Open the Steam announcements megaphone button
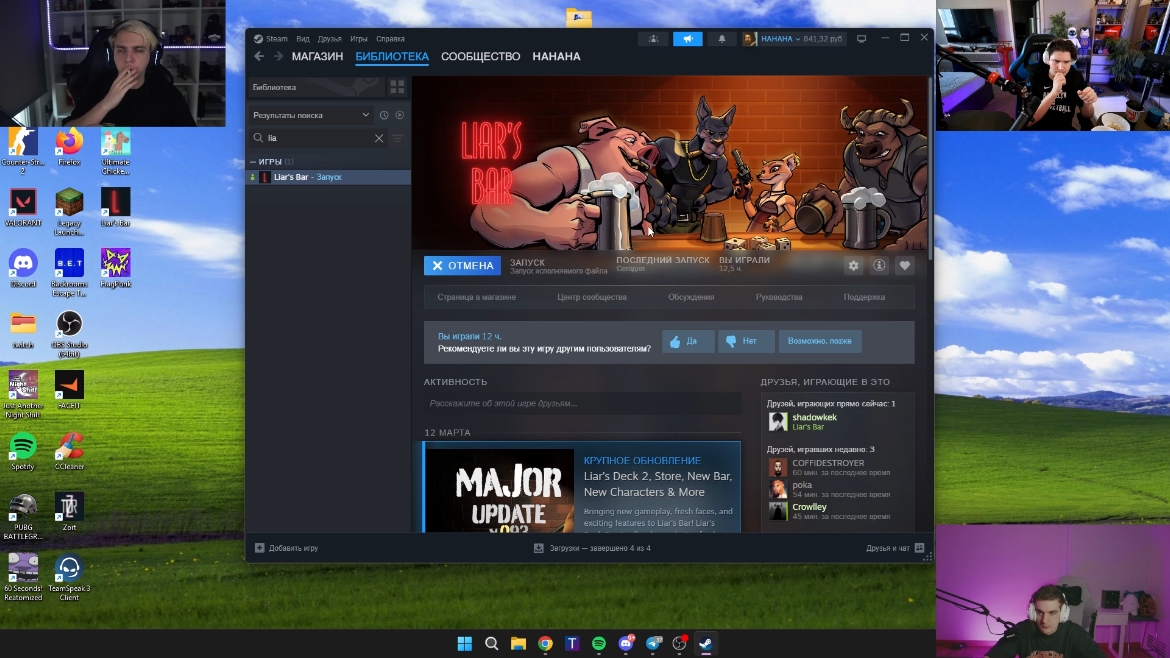 [x=687, y=39]
